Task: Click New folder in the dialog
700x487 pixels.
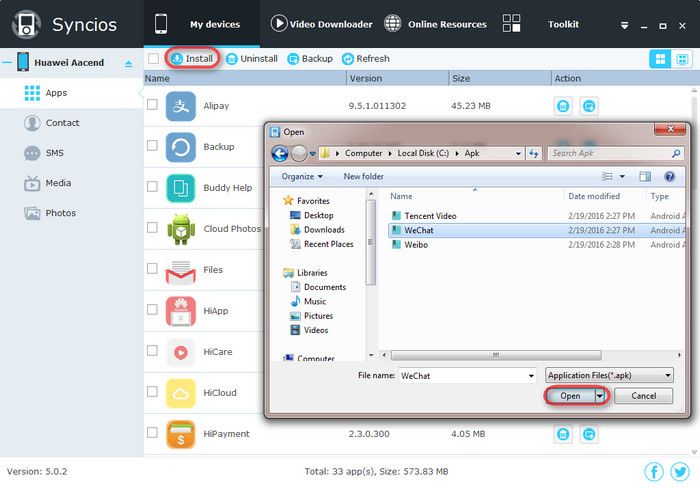Action: [363, 177]
